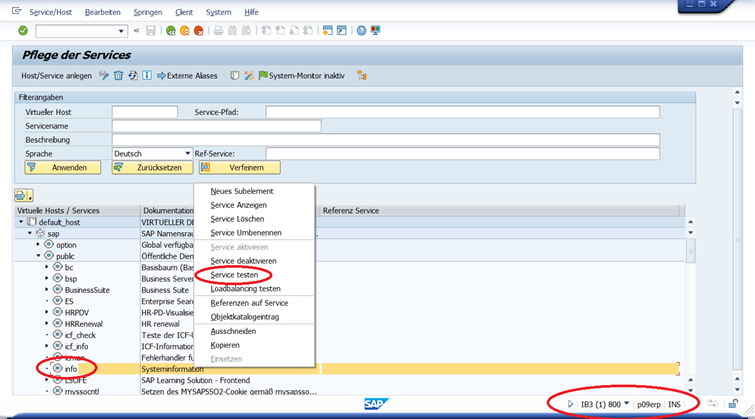The height and width of the screenshot is (419, 755).
Task: Toggle System-Monitor inaktiv flag button
Action: pos(301,76)
